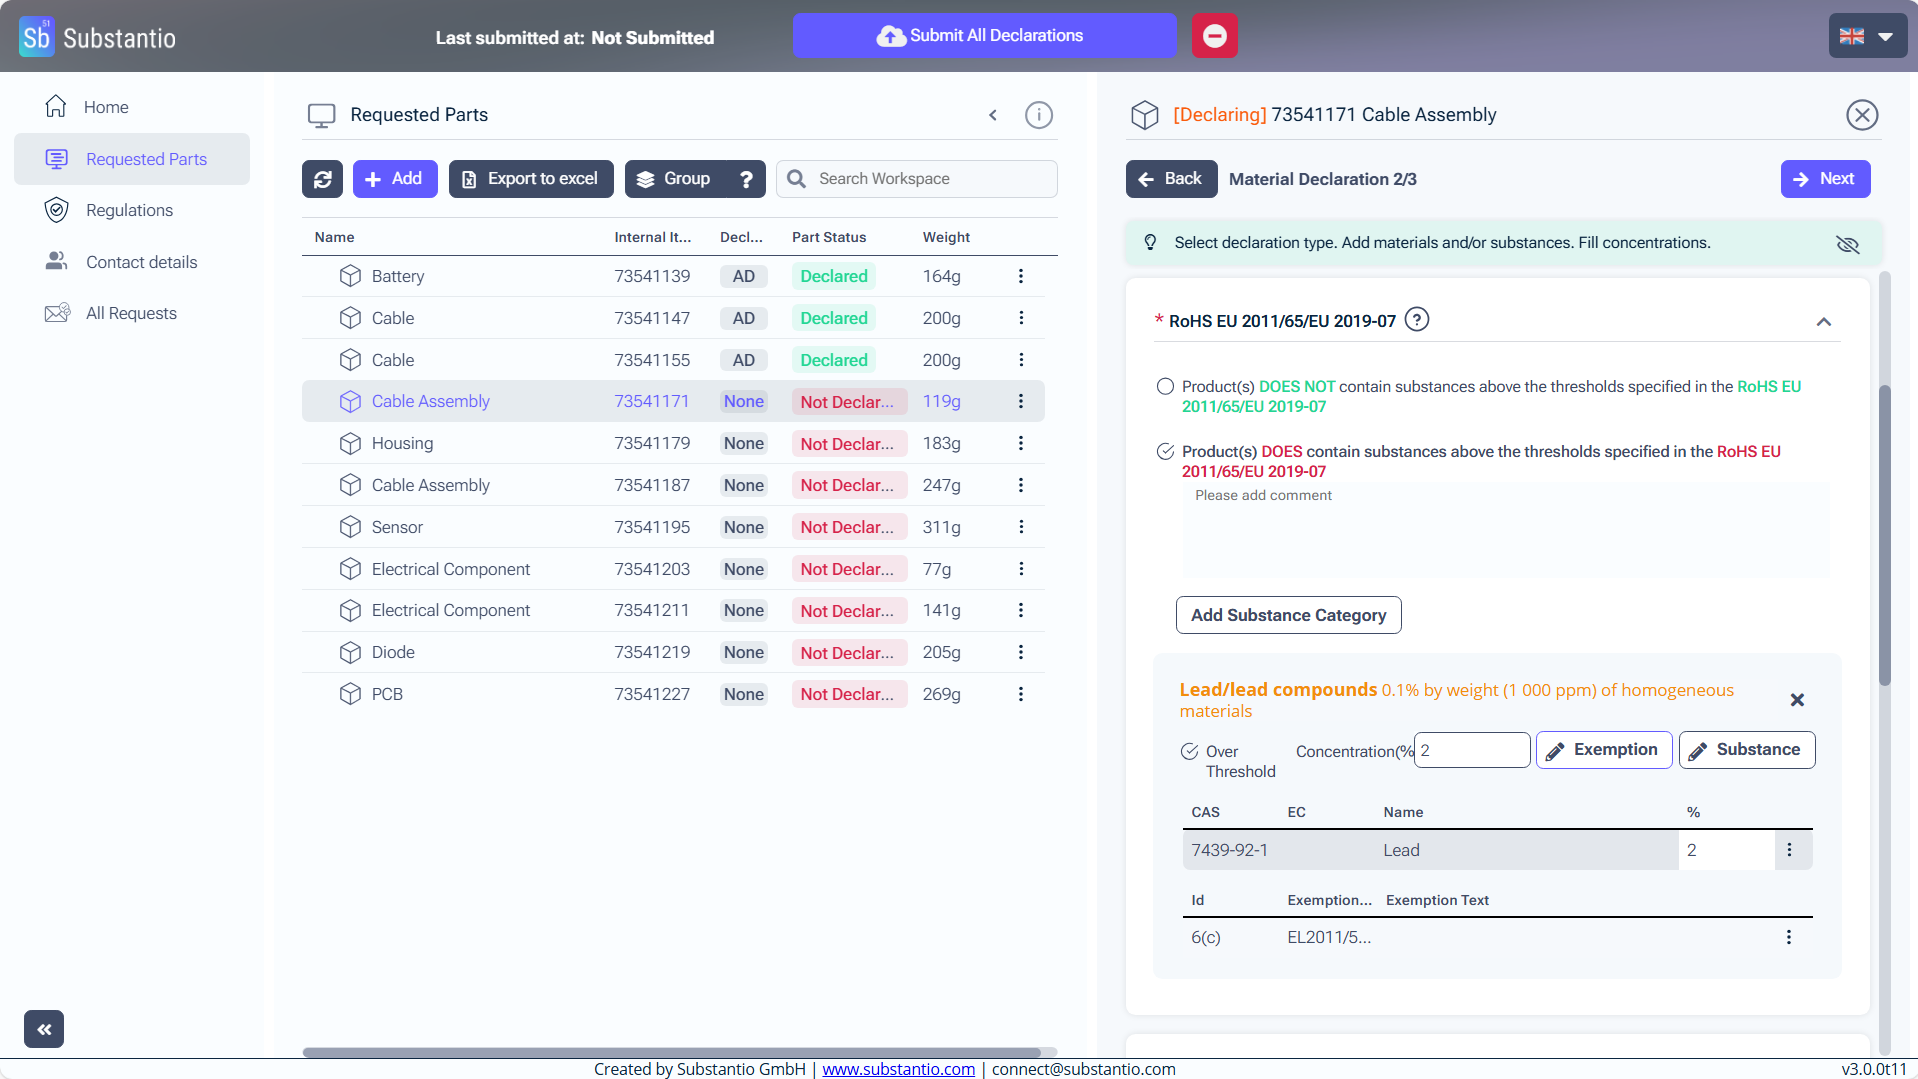Open the Requested Parts info icon
The image size is (1918, 1079).
pos(1039,115)
